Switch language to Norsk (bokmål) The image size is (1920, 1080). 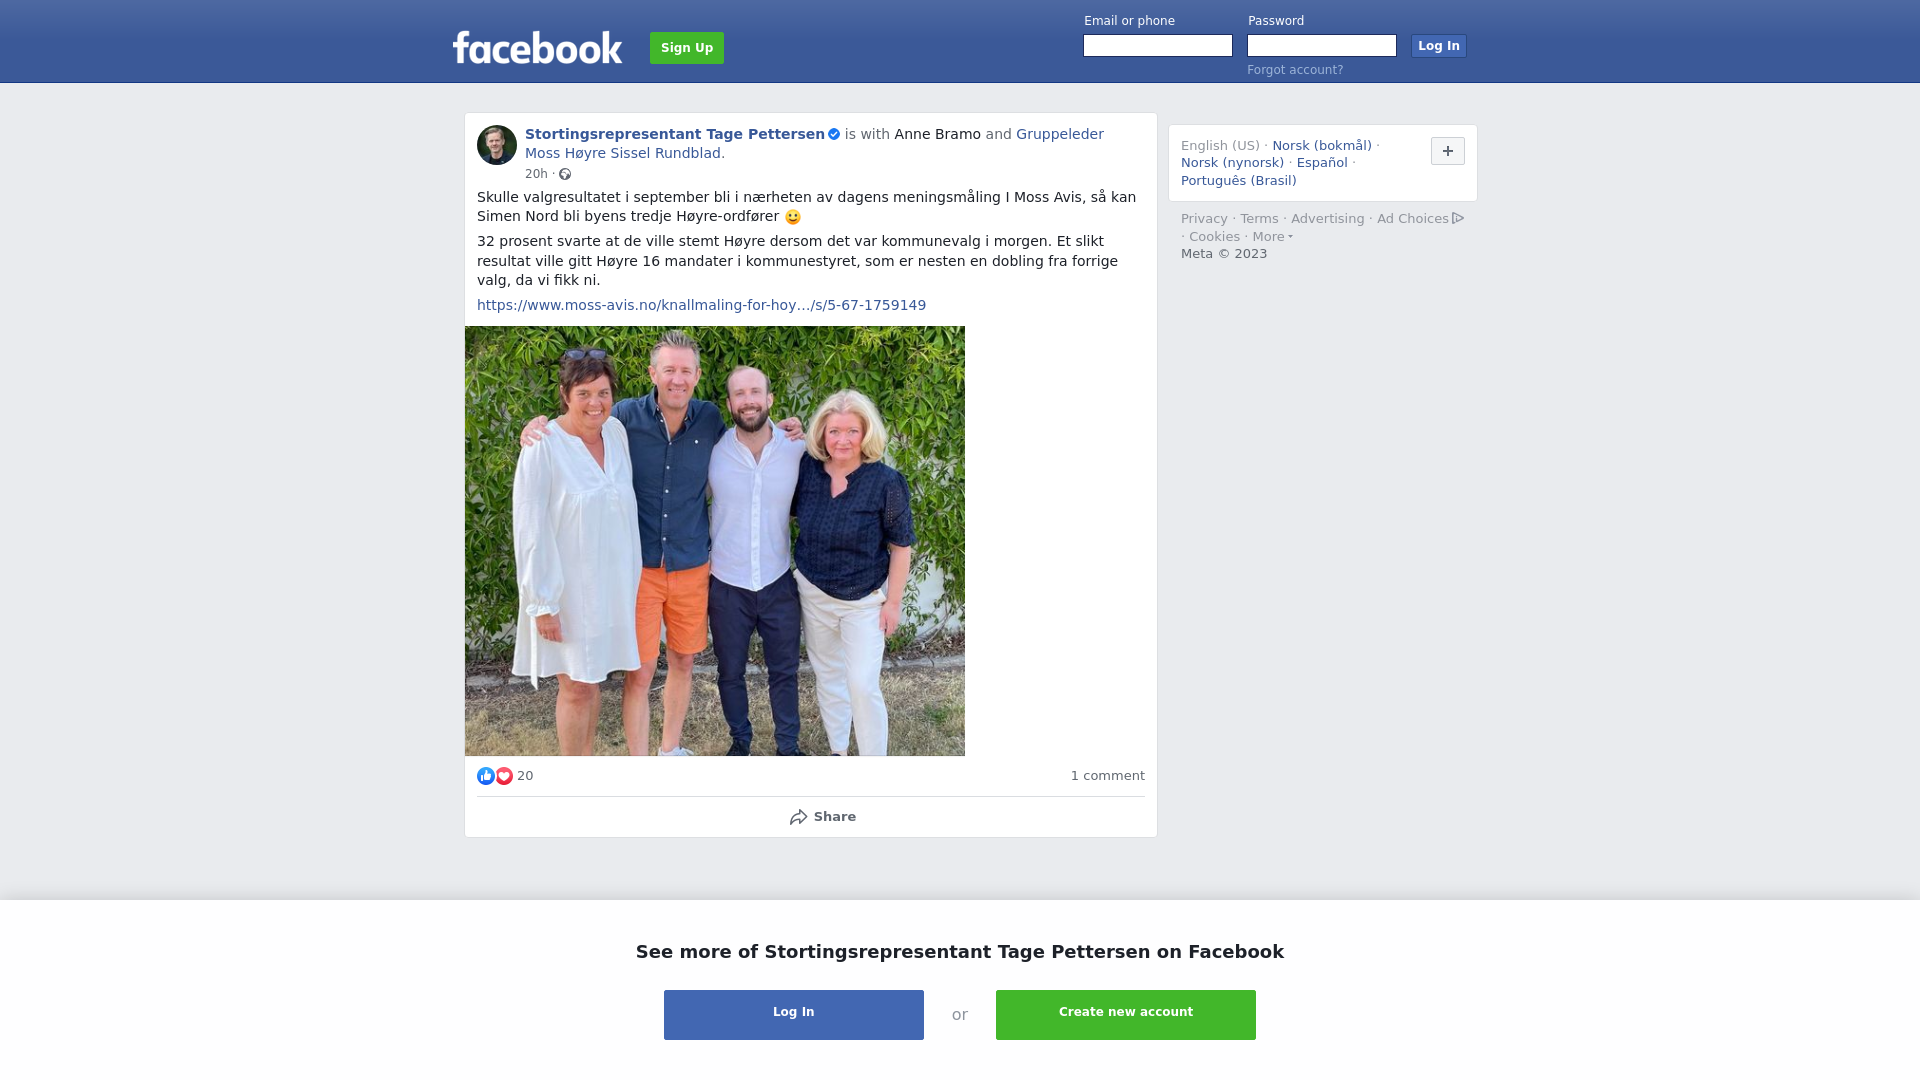click(x=1322, y=146)
